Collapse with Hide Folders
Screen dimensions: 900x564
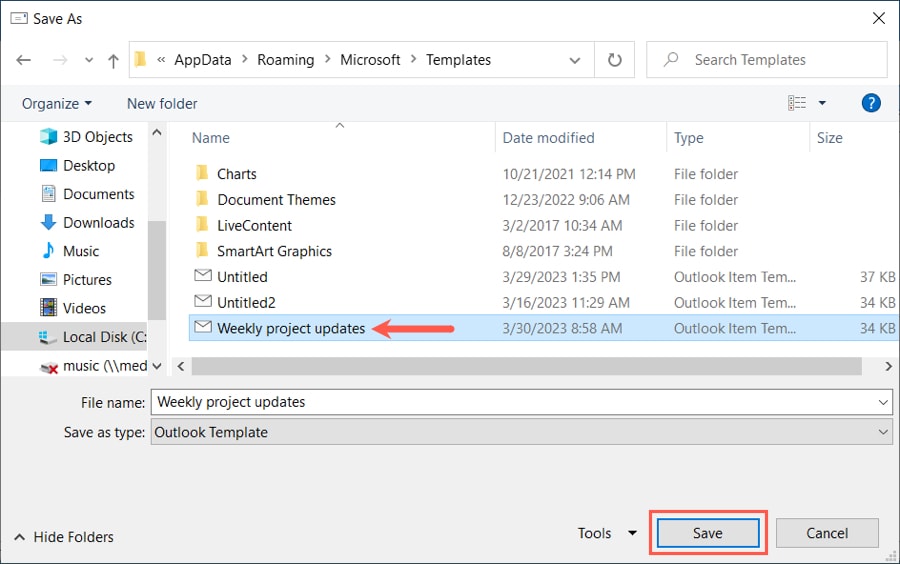pos(64,537)
